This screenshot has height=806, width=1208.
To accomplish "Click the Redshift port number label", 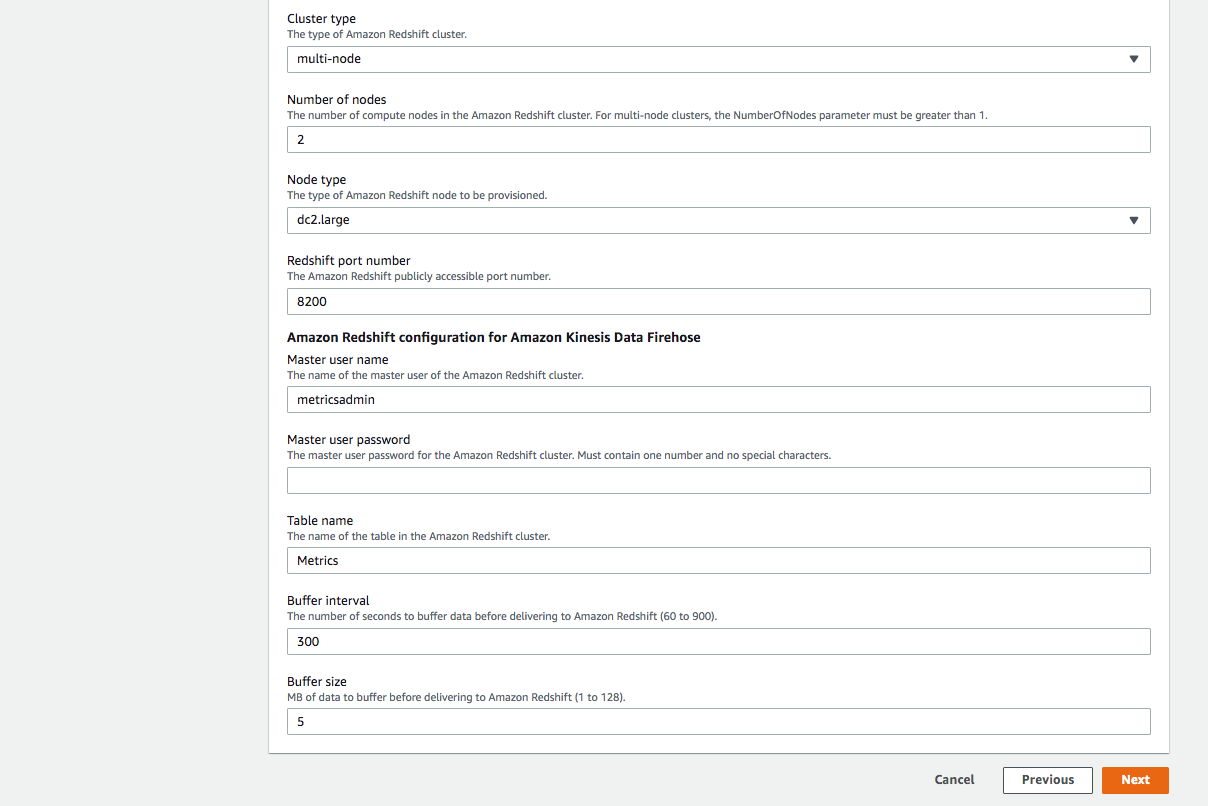I will click(x=349, y=261).
